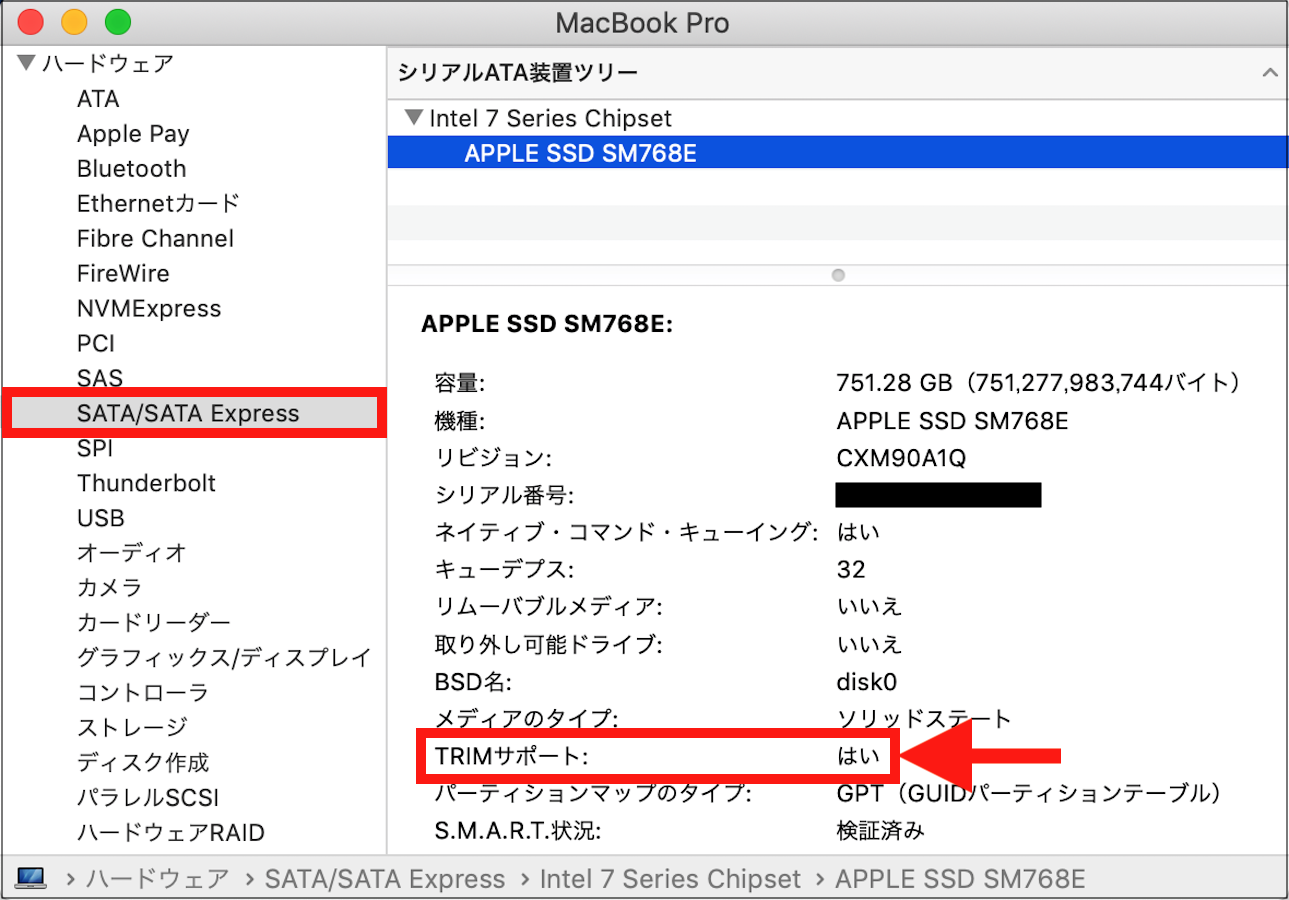The width and height of the screenshot is (1289, 900).
Task: Minimize the MacBook Pro window
Action: coord(74,22)
